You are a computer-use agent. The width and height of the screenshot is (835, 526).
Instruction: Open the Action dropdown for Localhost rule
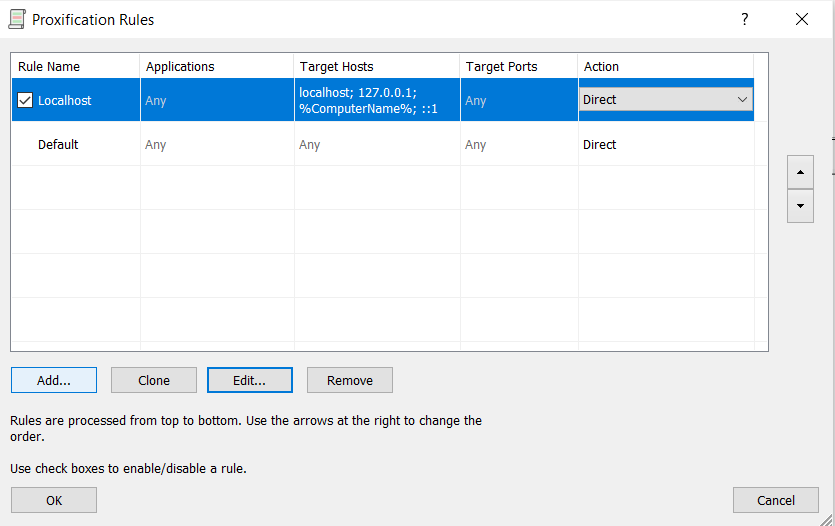pos(666,100)
